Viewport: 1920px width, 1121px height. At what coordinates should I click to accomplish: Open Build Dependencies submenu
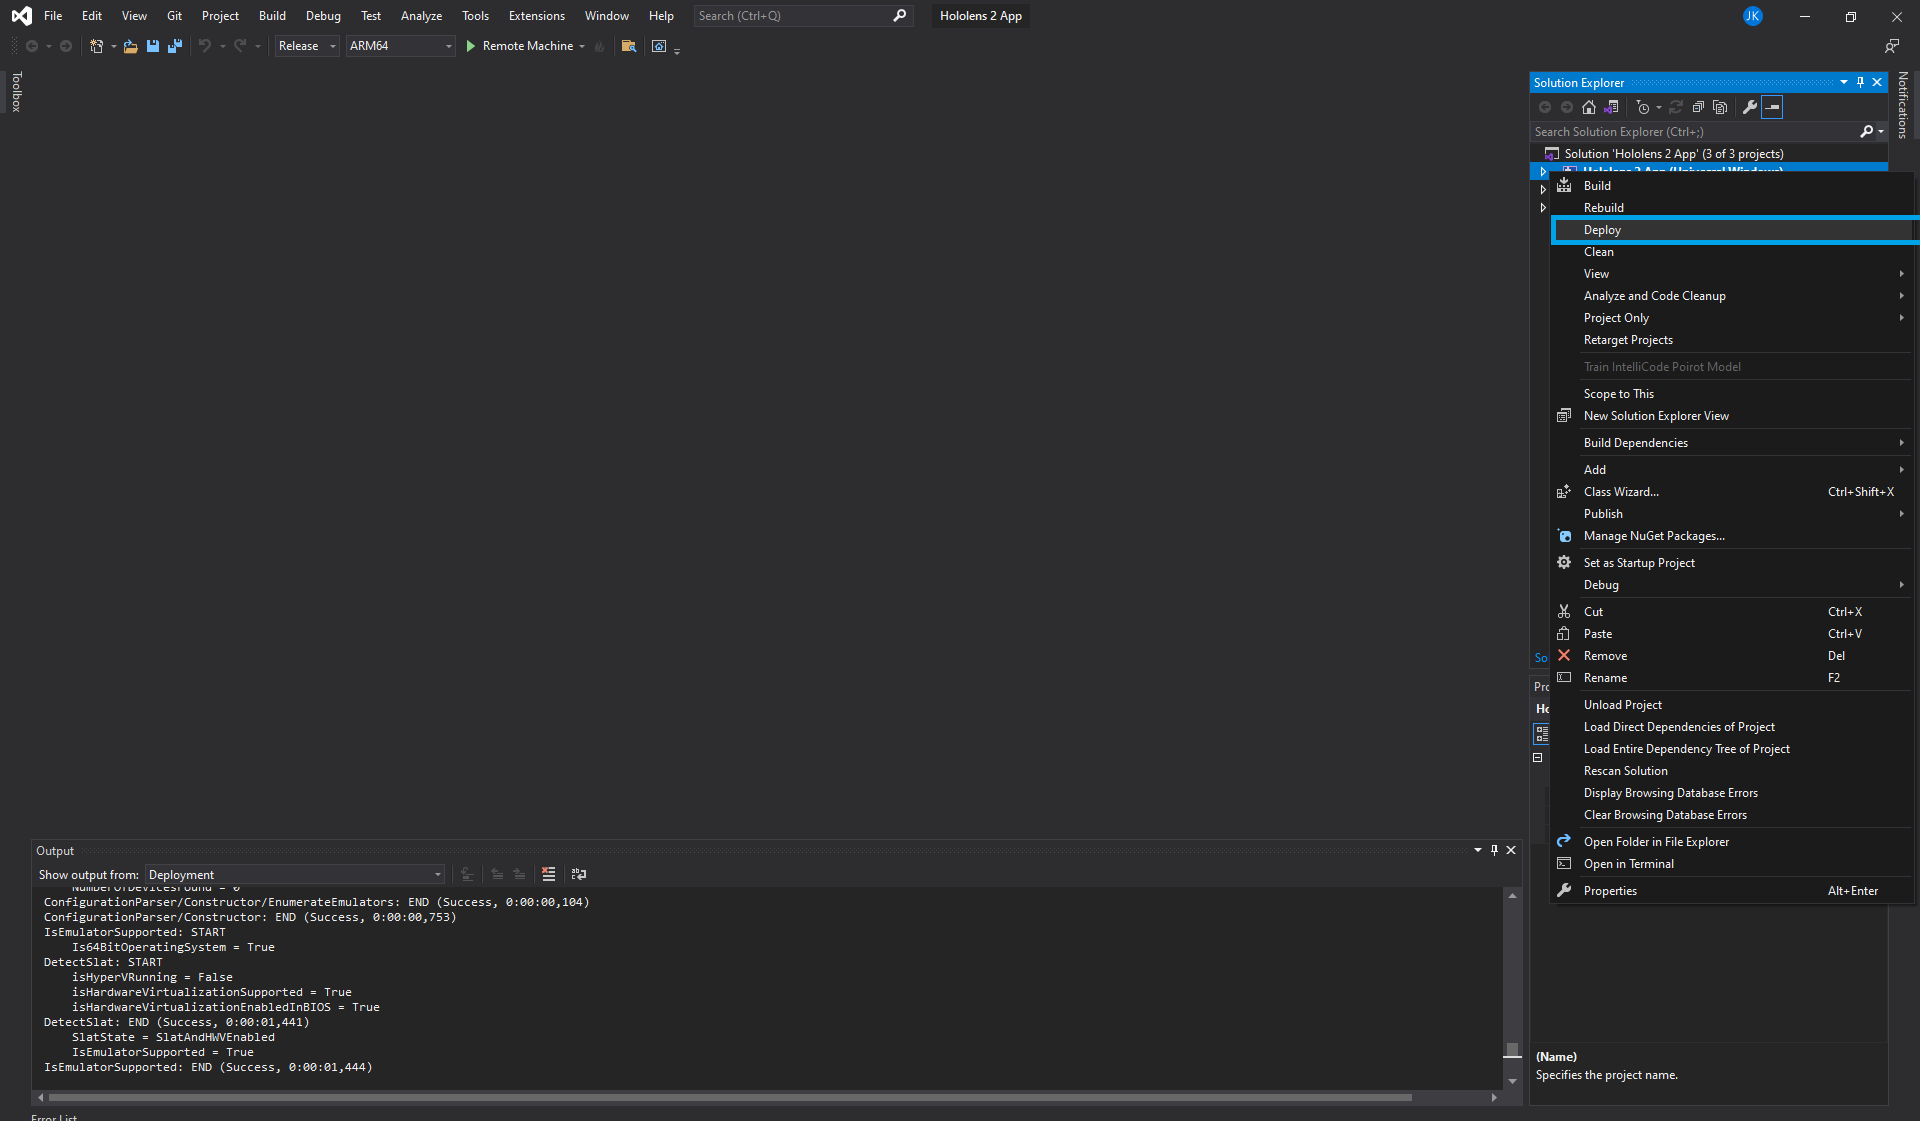1732,443
